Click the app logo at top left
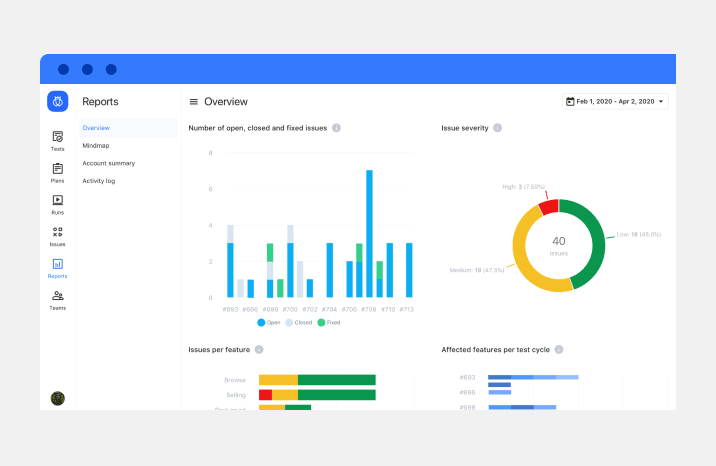The width and height of the screenshot is (716, 466). pos(58,102)
